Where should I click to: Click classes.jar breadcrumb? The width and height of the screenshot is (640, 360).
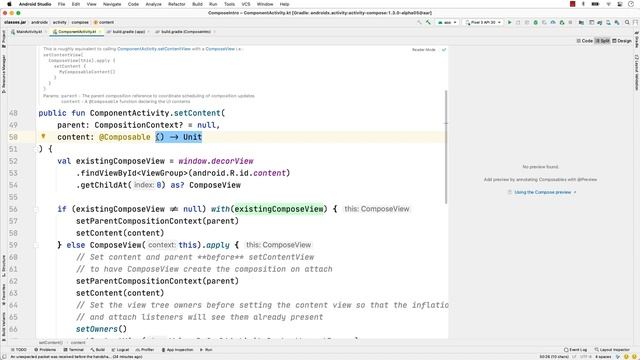point(15,22)
